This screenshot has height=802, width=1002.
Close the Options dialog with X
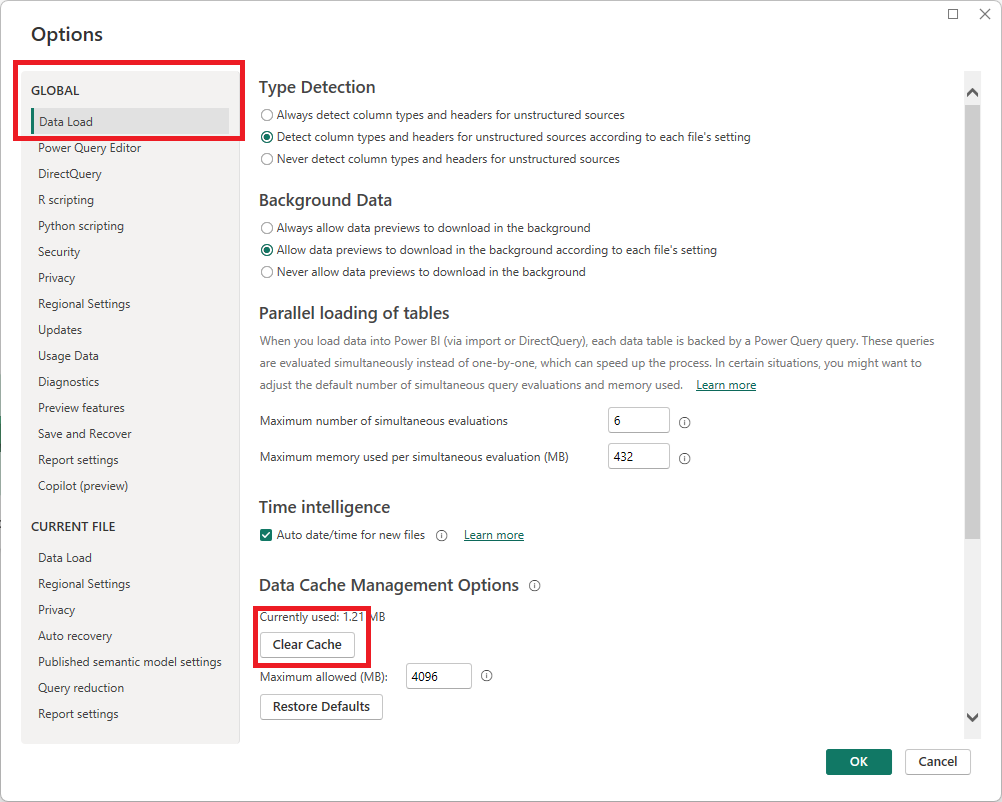(x=985, y=14)
